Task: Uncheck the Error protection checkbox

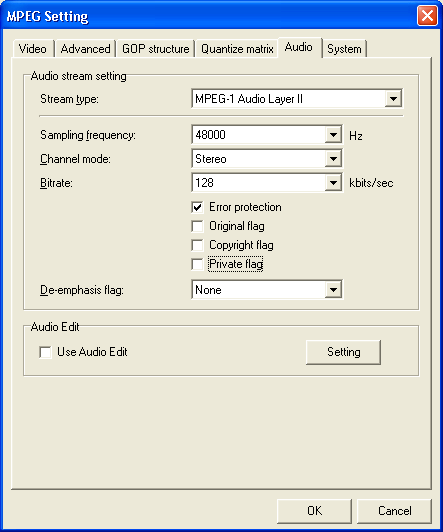Action: (x=197, y=207)
